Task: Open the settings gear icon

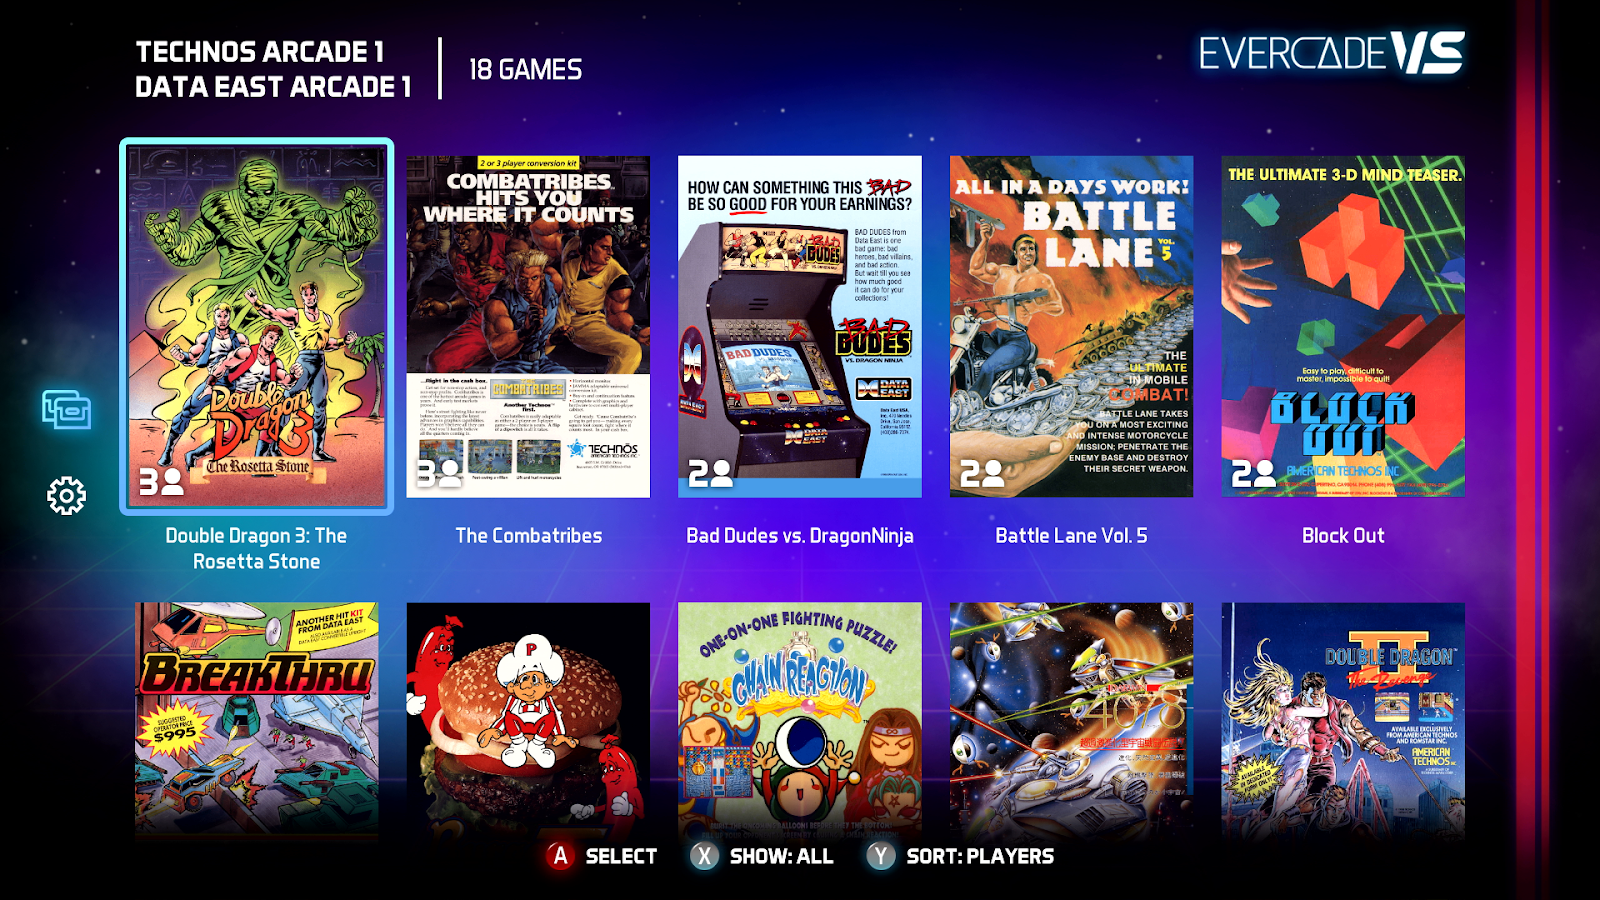Action: [x=66, y=496]
